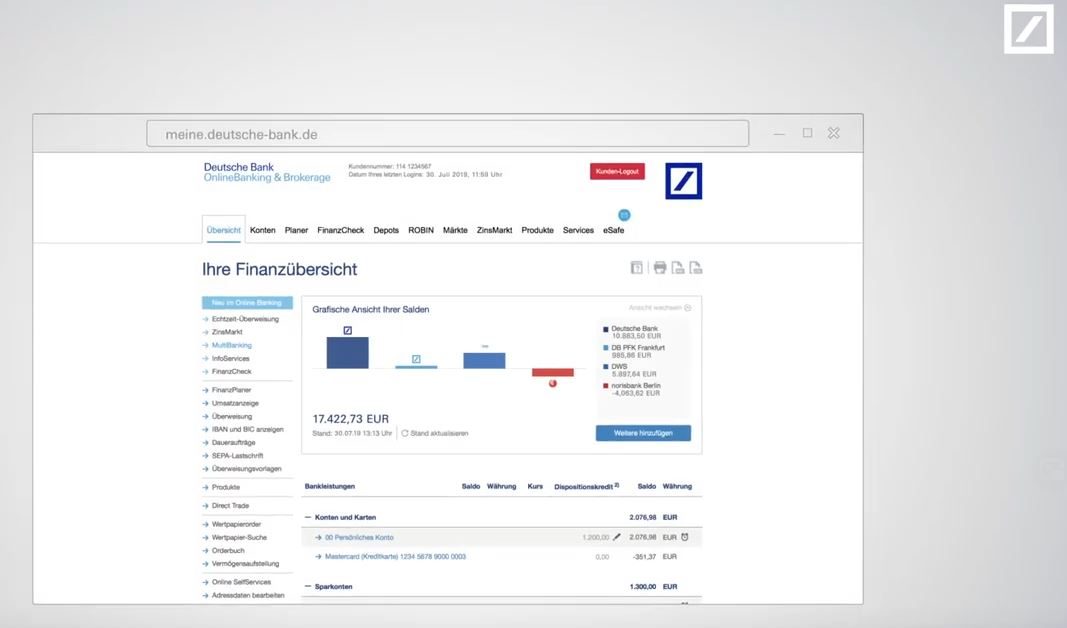This screenshot has height=628, width=1067.
Task: Open the FinanzPlaner sidebar link
Action: click(x=231, y=390)
